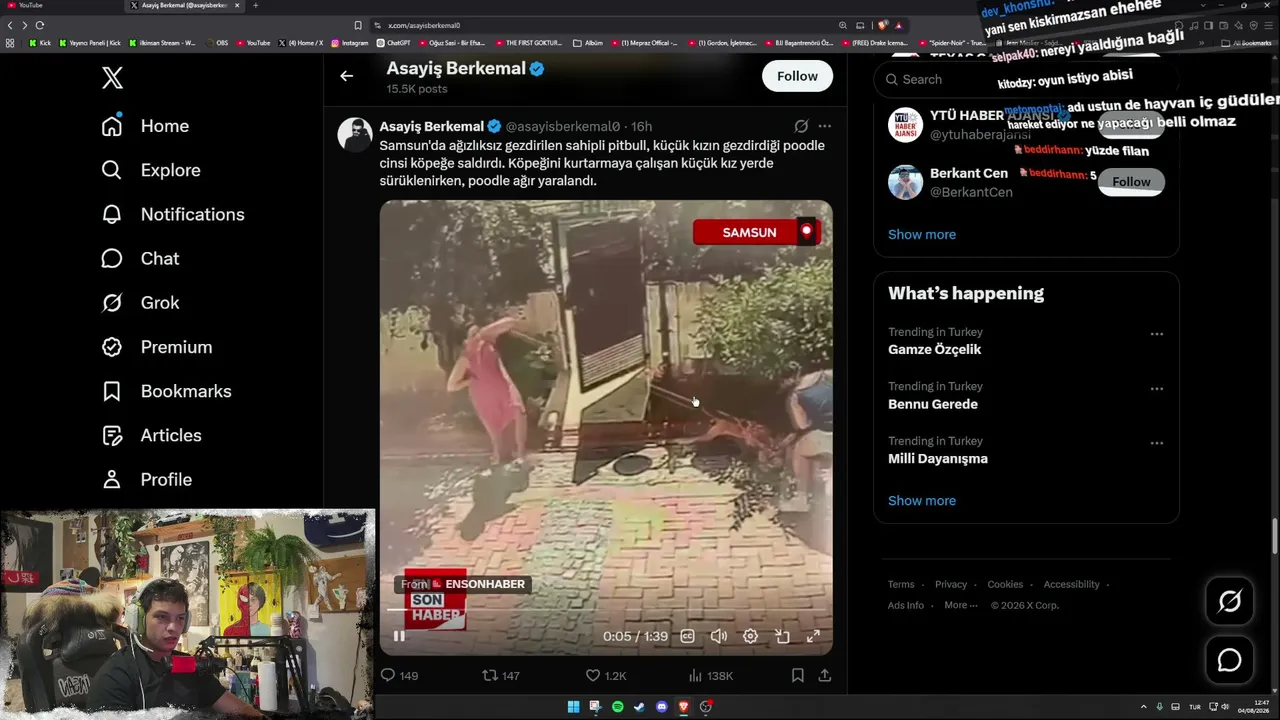Open Premium in the X sidebar
Image resolution: width=1280 pixels, height=720 pixels.
pos(156,347)
